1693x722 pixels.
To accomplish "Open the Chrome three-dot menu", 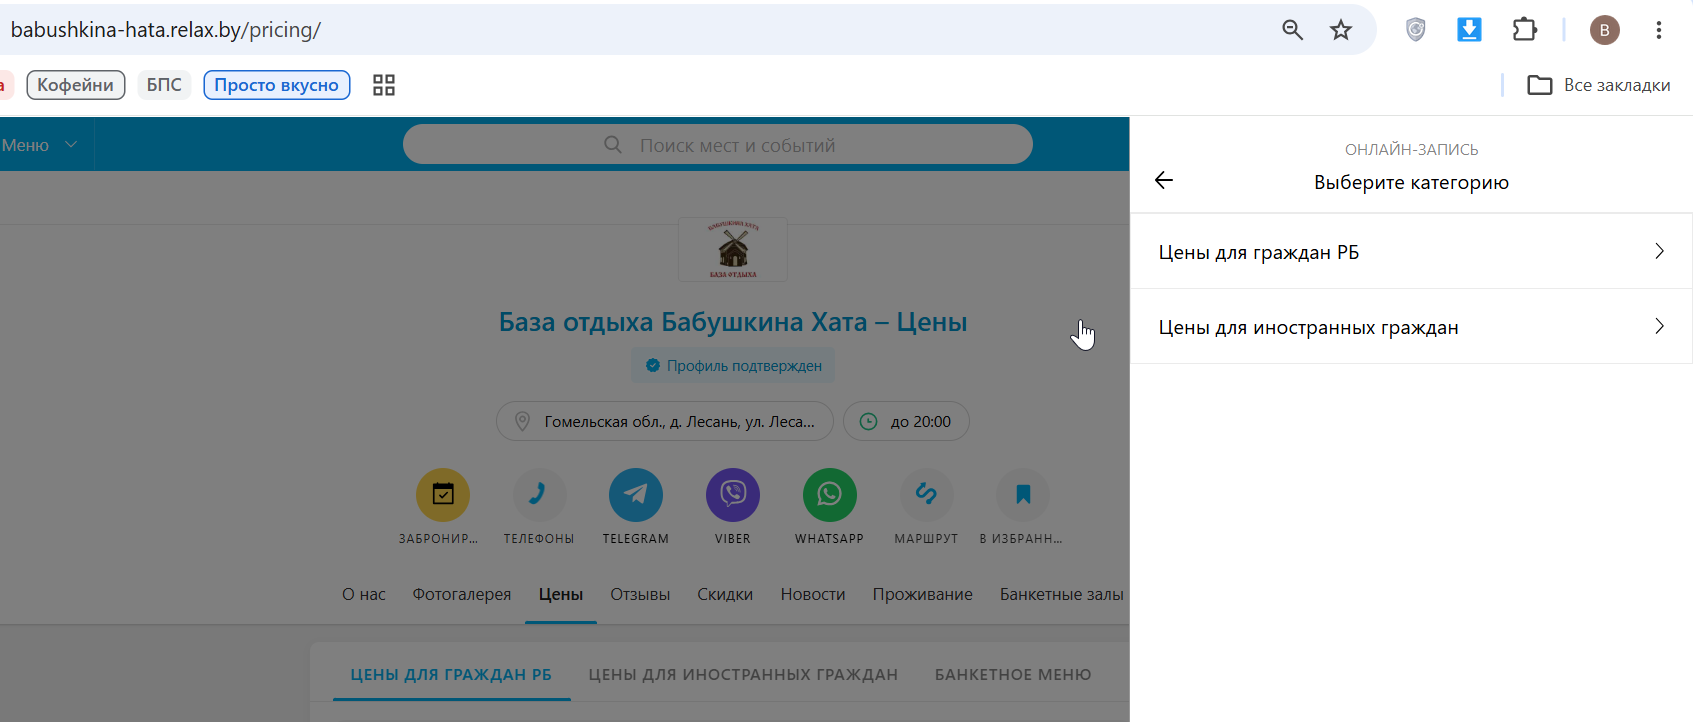I will click(x=1658, y=30).
